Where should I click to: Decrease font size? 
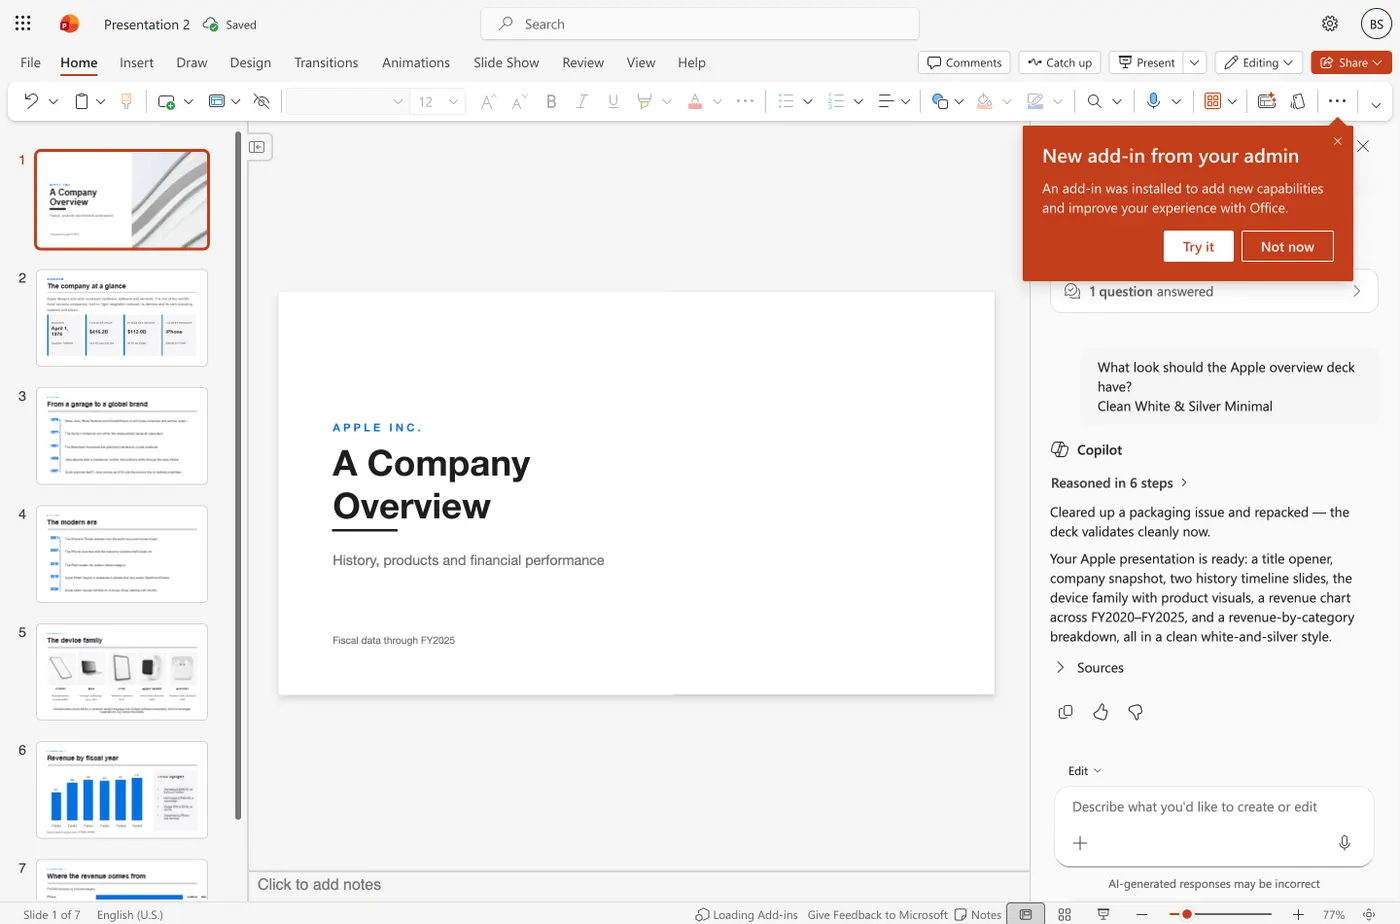518,101
